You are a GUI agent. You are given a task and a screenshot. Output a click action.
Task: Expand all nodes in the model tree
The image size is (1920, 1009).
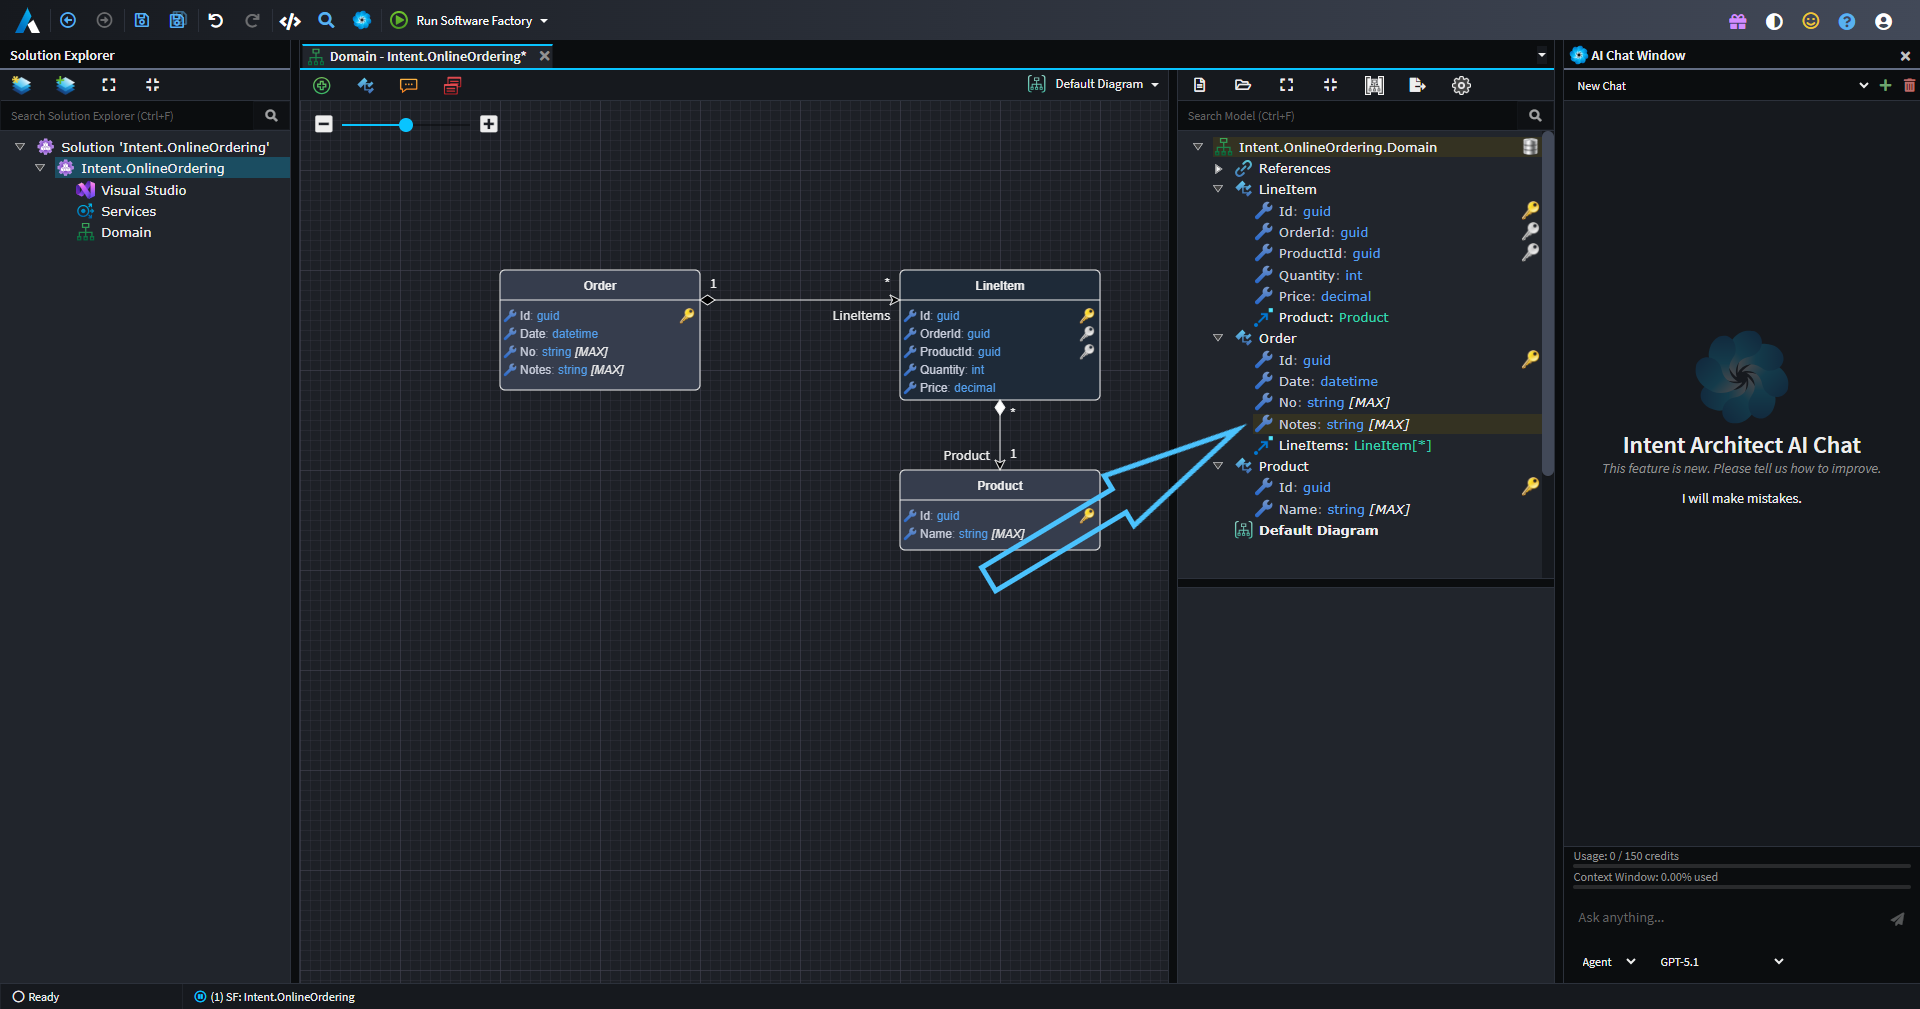click(1286, 85)
